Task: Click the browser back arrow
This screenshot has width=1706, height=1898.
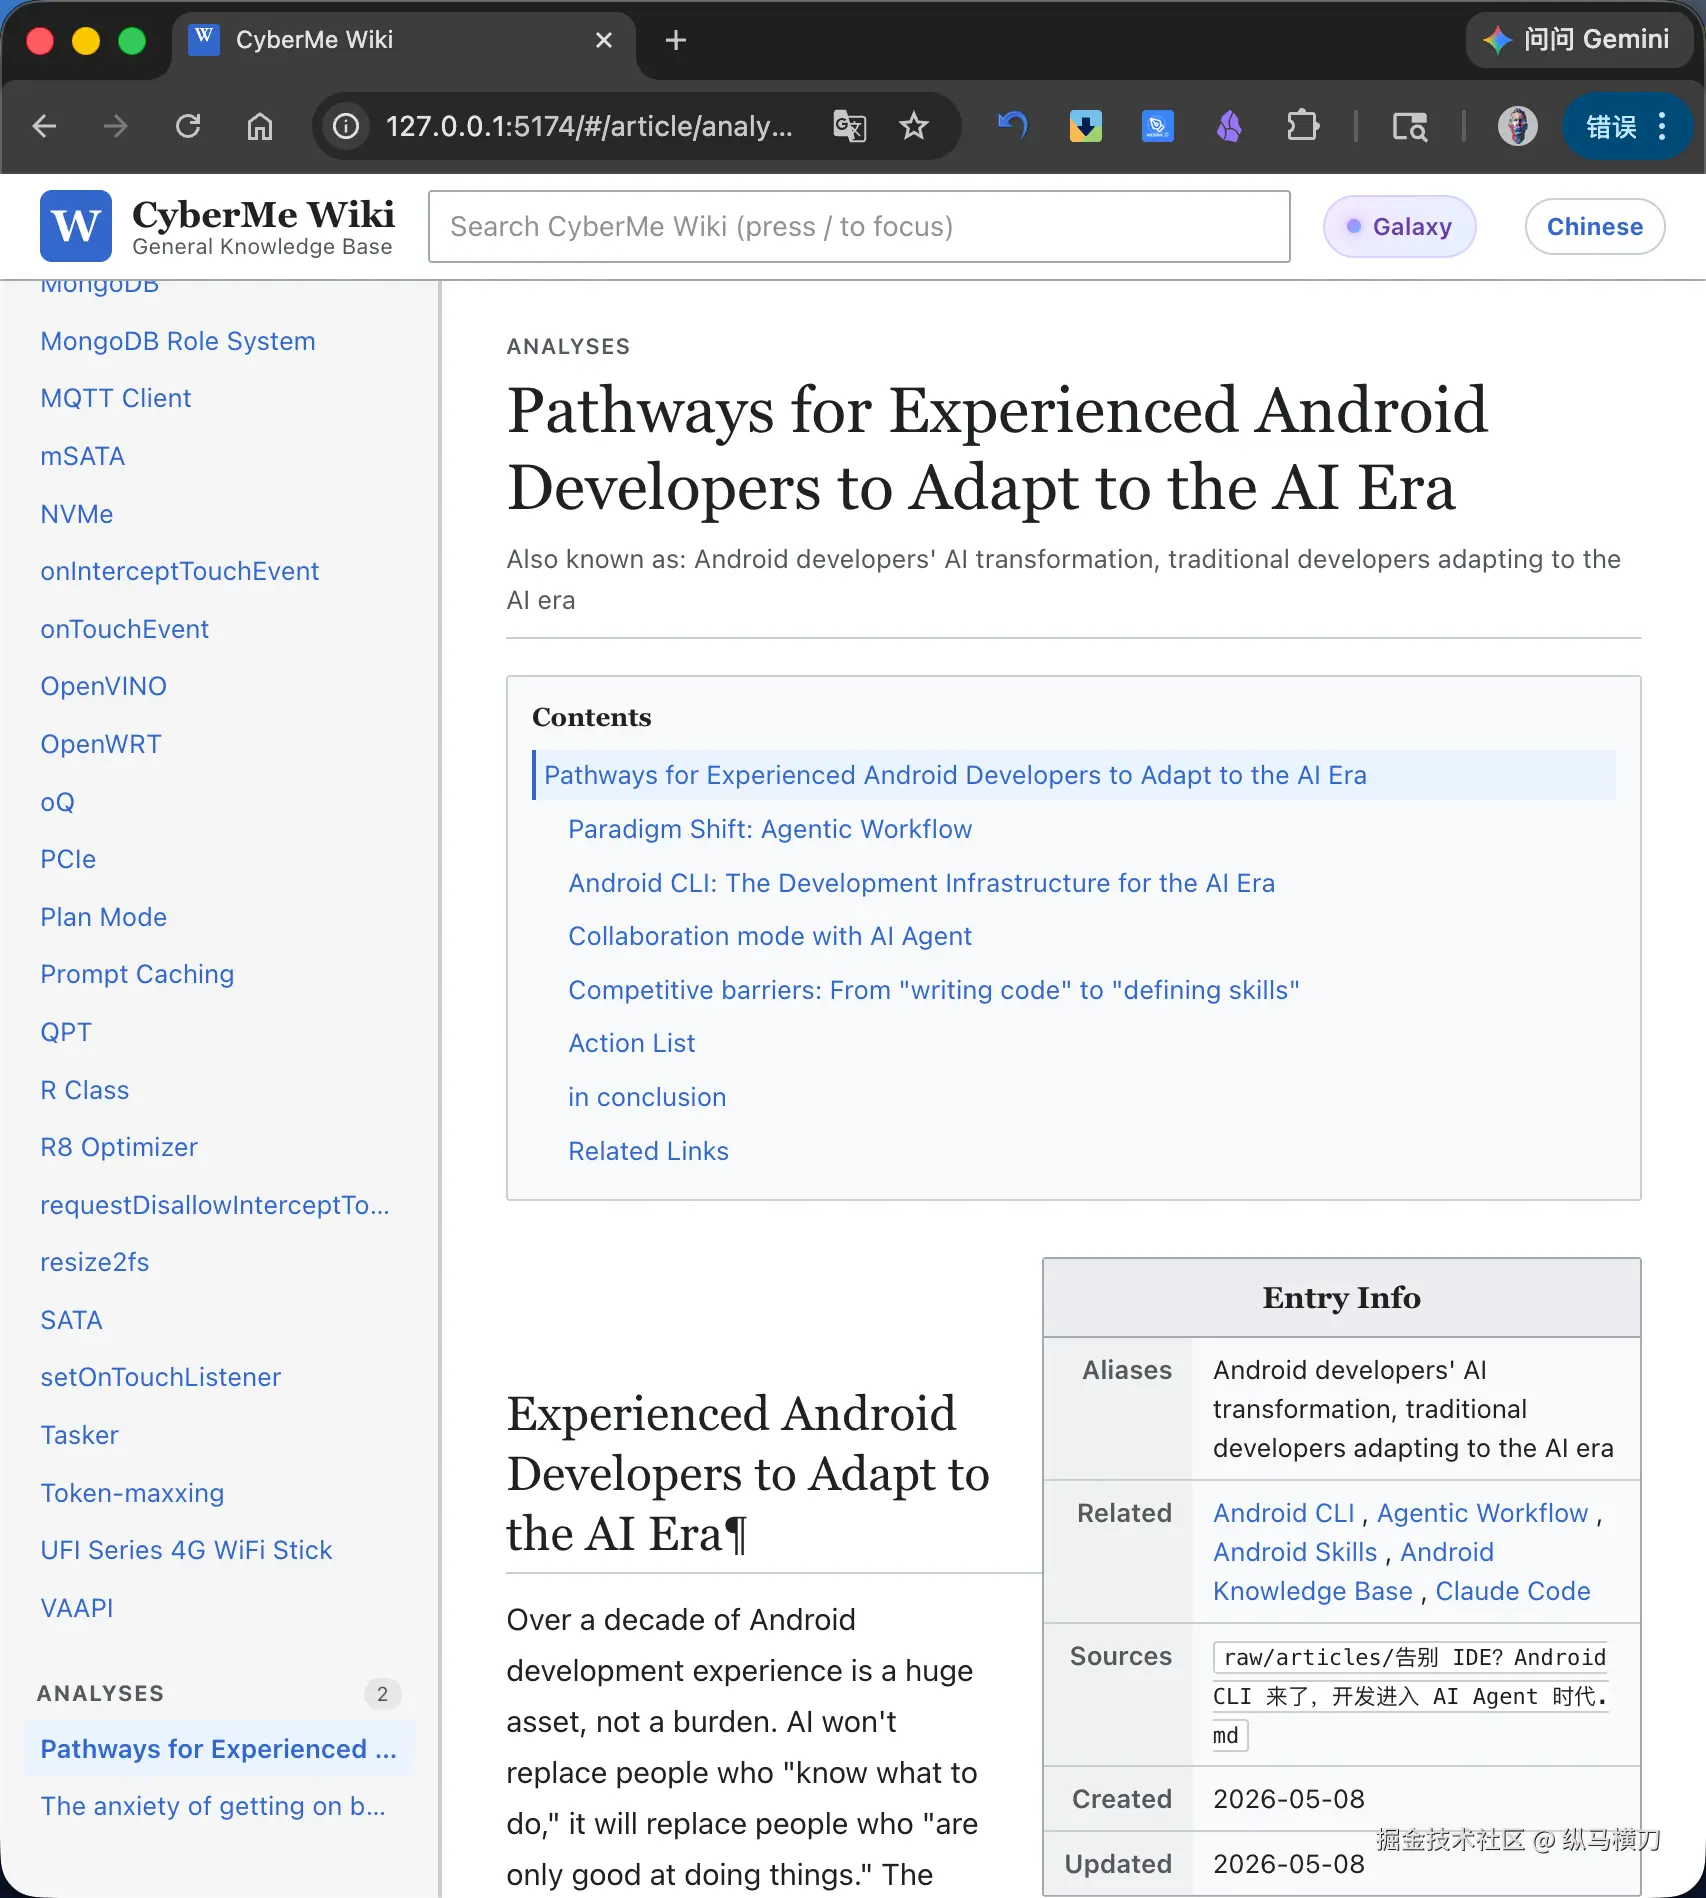Action: tap(45, 126)
